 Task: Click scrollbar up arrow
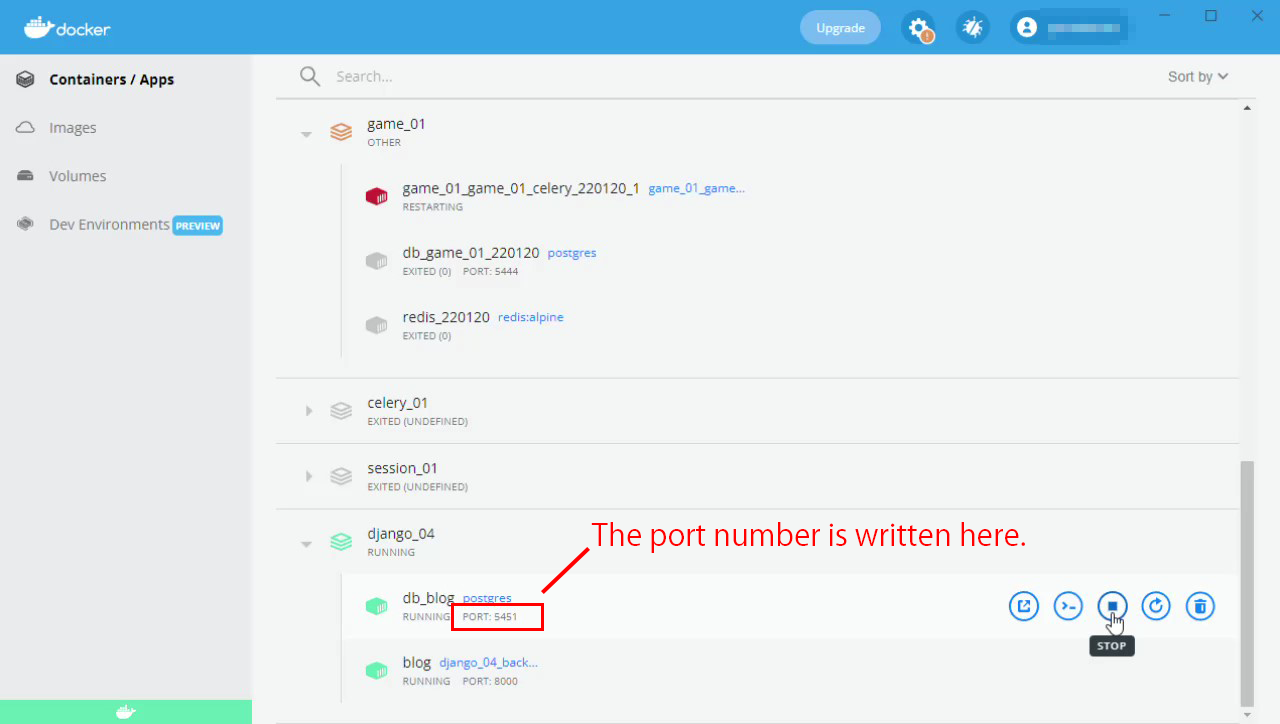pyautogui.click(x=1247, y=107)
